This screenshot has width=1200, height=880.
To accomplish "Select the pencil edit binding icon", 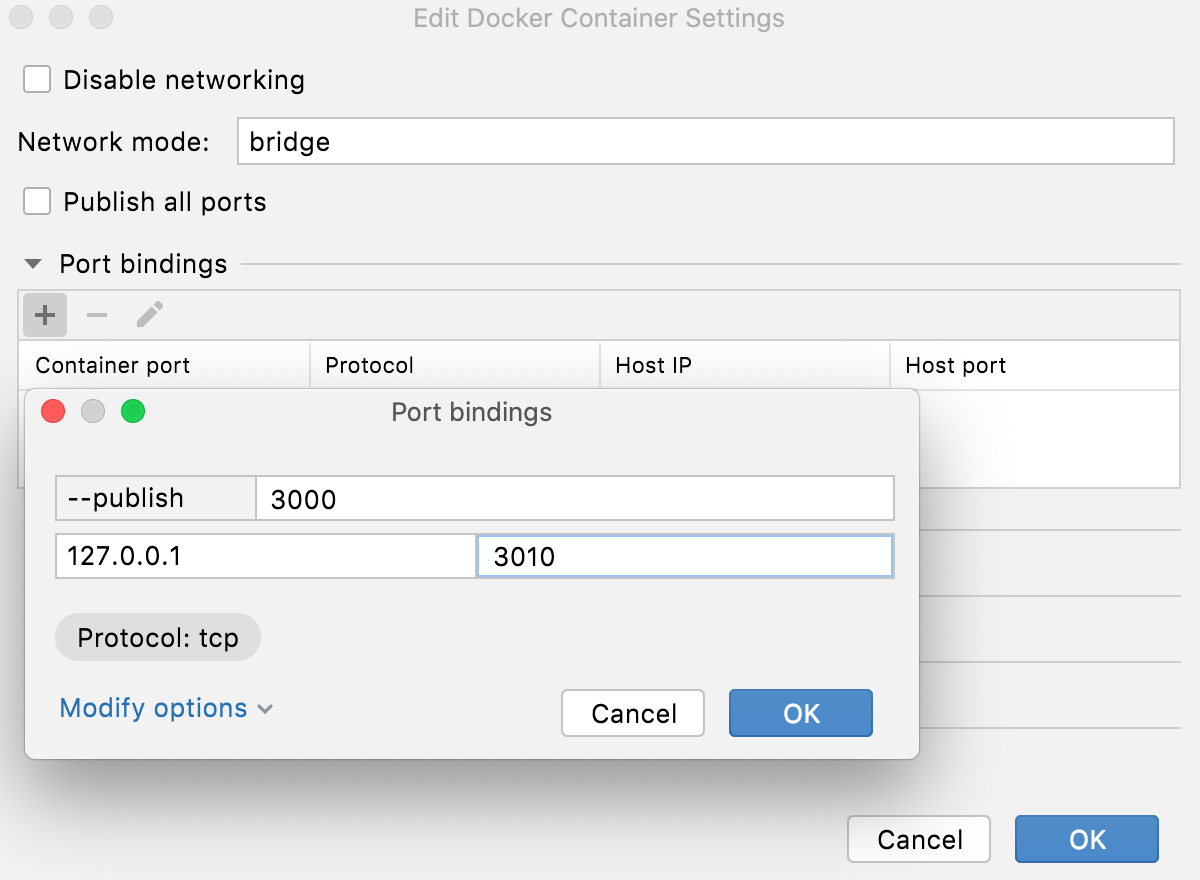I will (148, 314).
